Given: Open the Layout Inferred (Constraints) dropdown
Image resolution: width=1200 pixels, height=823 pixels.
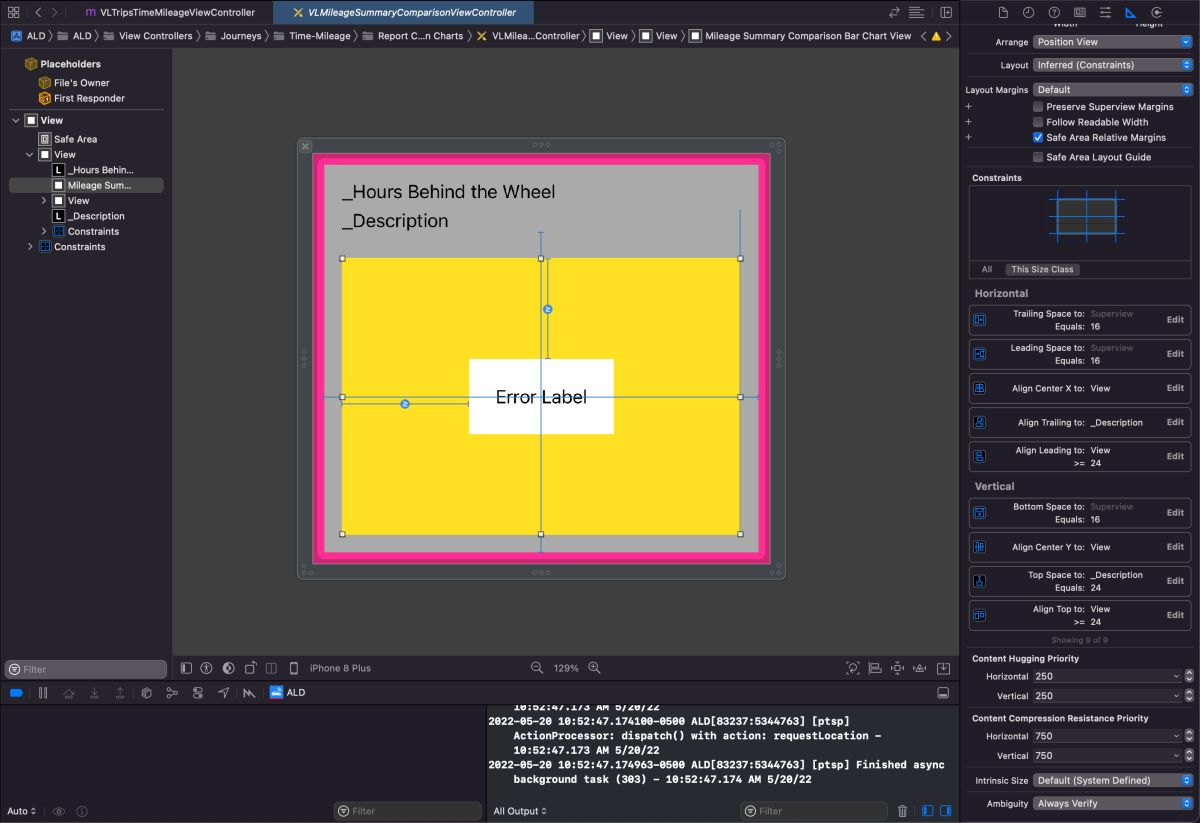Looking at the screenshot, I should (x=1112, y=65).
